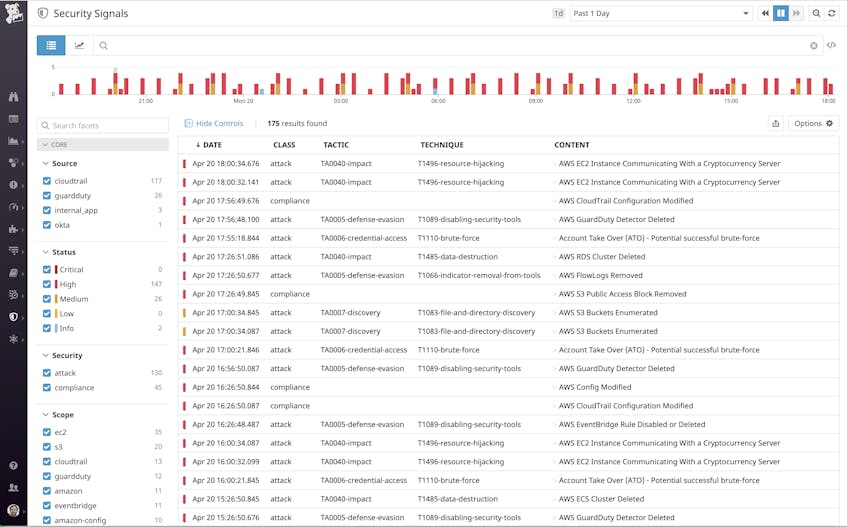The height and width of the screenshot is (527, 847).
Task: Open the Dashboards bar-chart sidebar icon
Action: [x=14, y=141]
